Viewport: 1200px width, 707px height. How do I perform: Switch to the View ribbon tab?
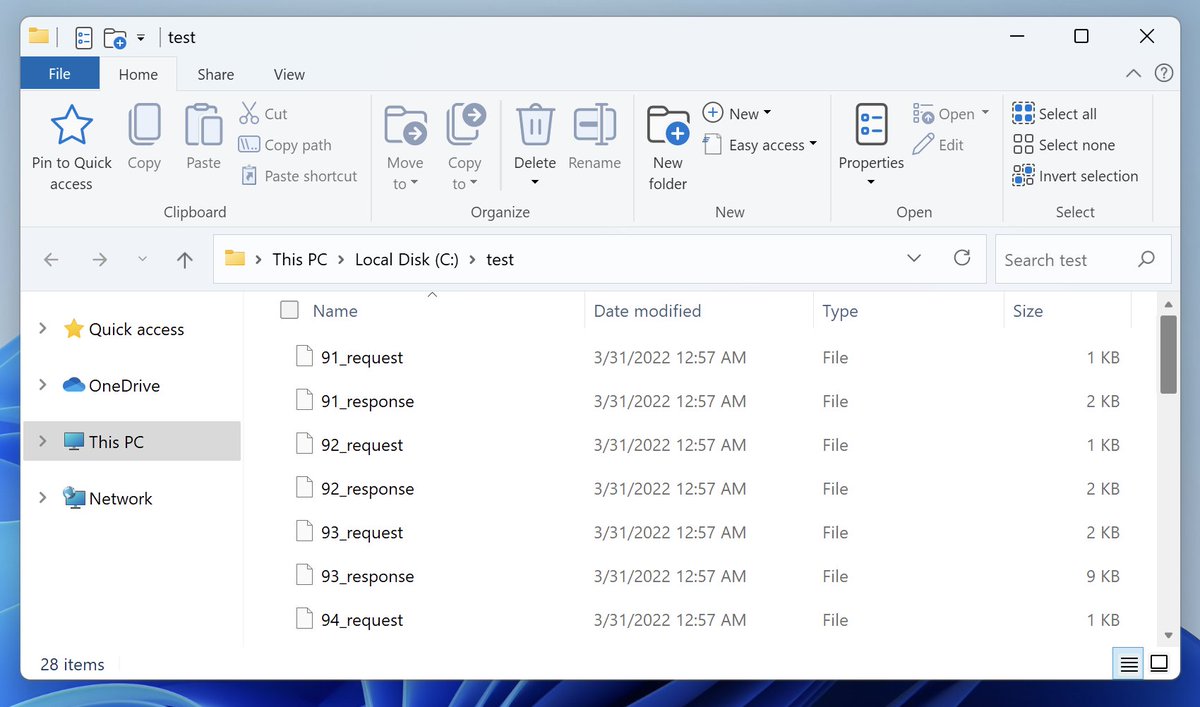pos(289,74)
